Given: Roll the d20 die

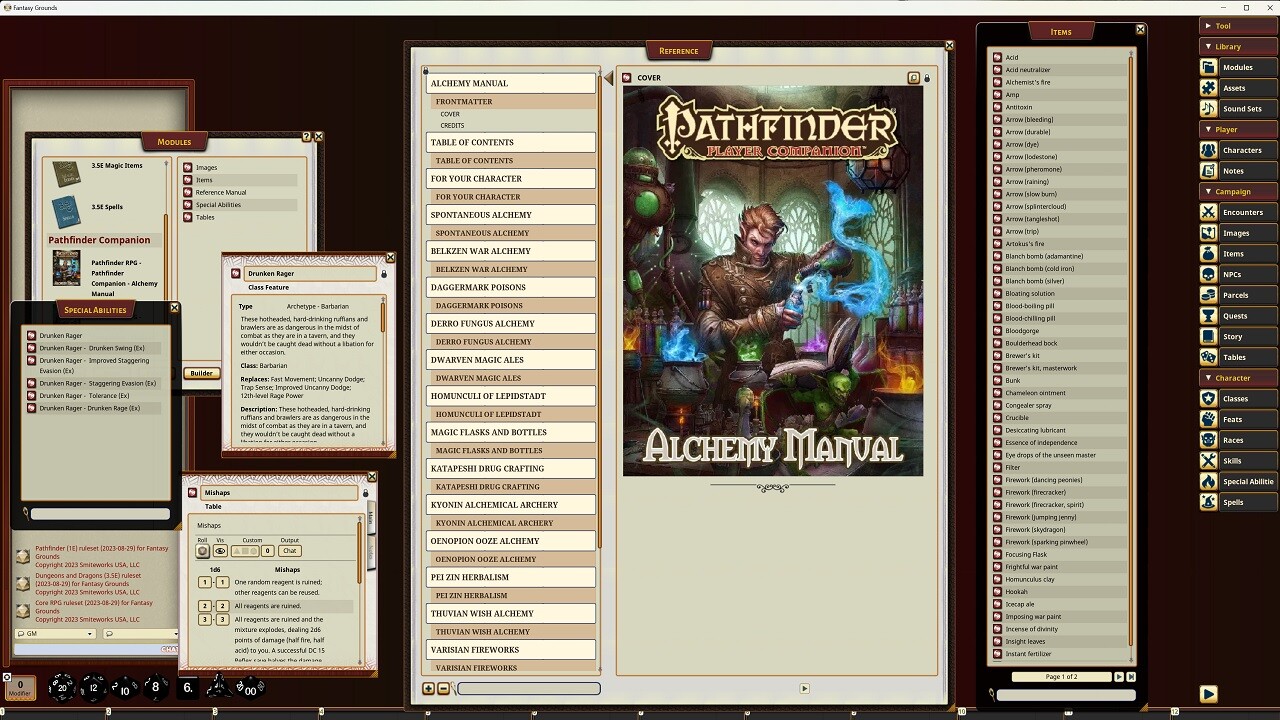Looking at the screenshot, I should [62, 687].
